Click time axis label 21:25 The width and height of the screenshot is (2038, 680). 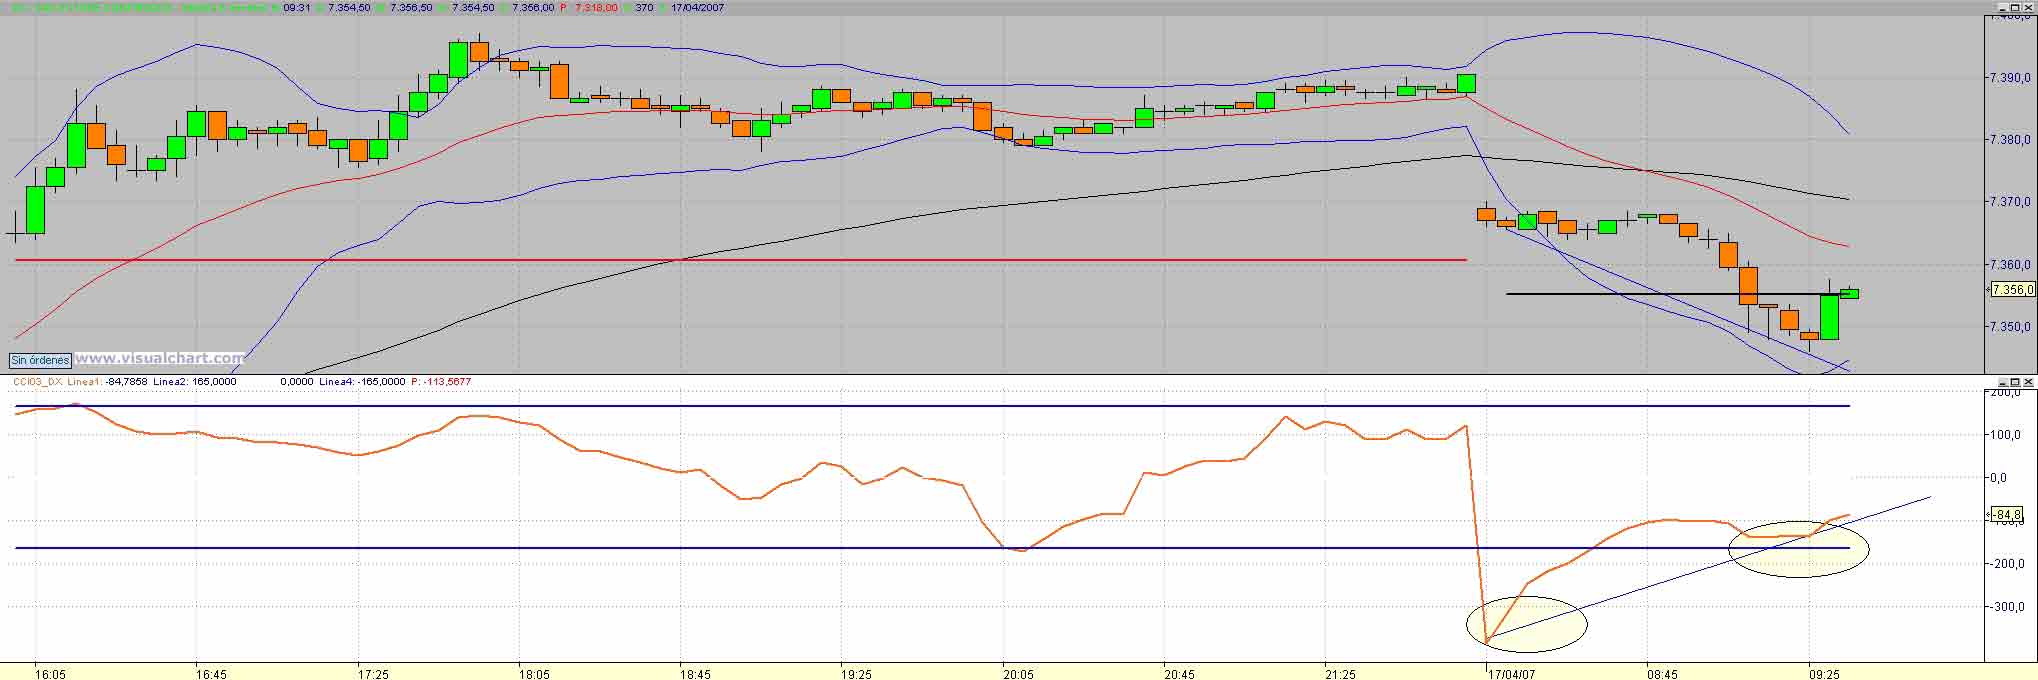1342,674
